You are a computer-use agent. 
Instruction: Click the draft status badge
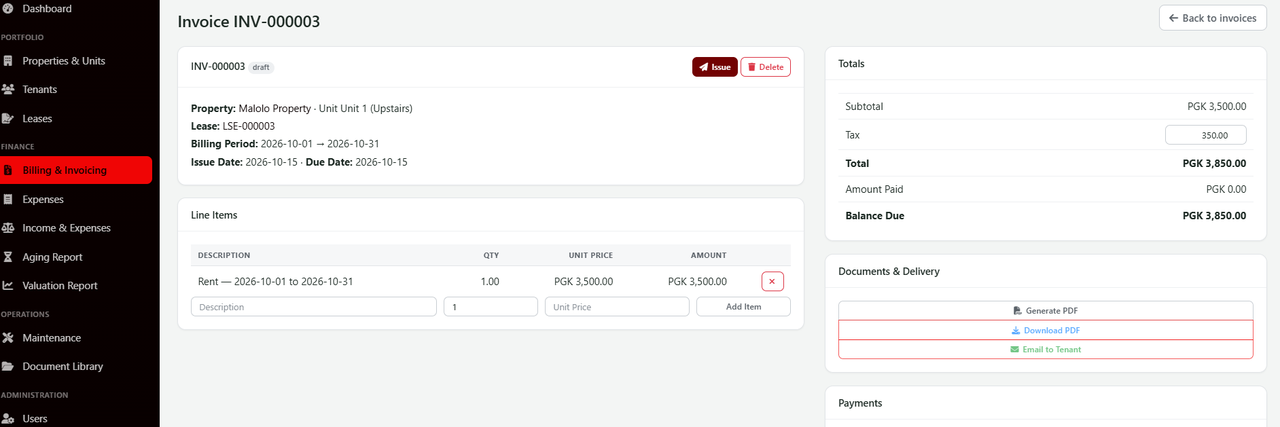click(x=261, y=67)
